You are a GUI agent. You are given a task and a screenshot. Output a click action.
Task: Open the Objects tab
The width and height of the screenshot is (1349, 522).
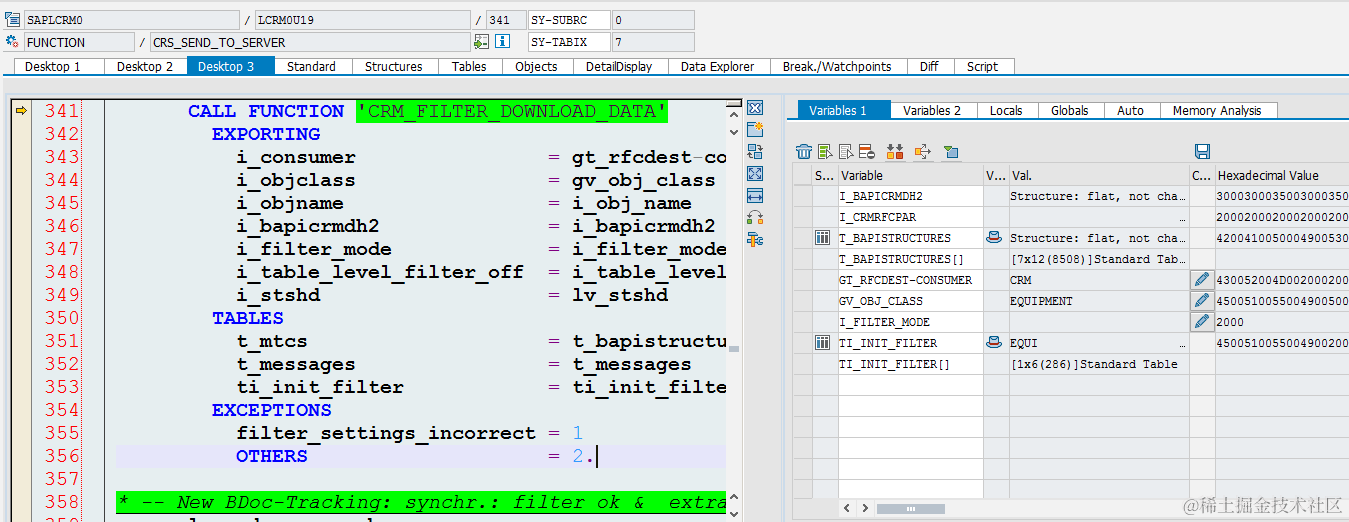click(536, 66)
